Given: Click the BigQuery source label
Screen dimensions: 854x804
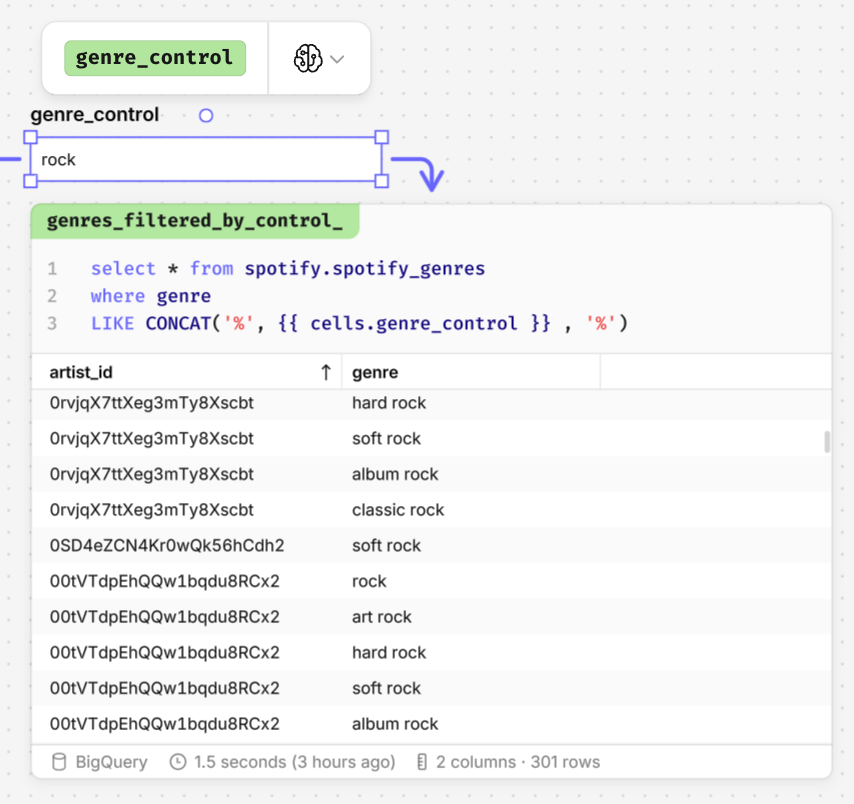Looking at the screenshot, I should pos(111,762).
